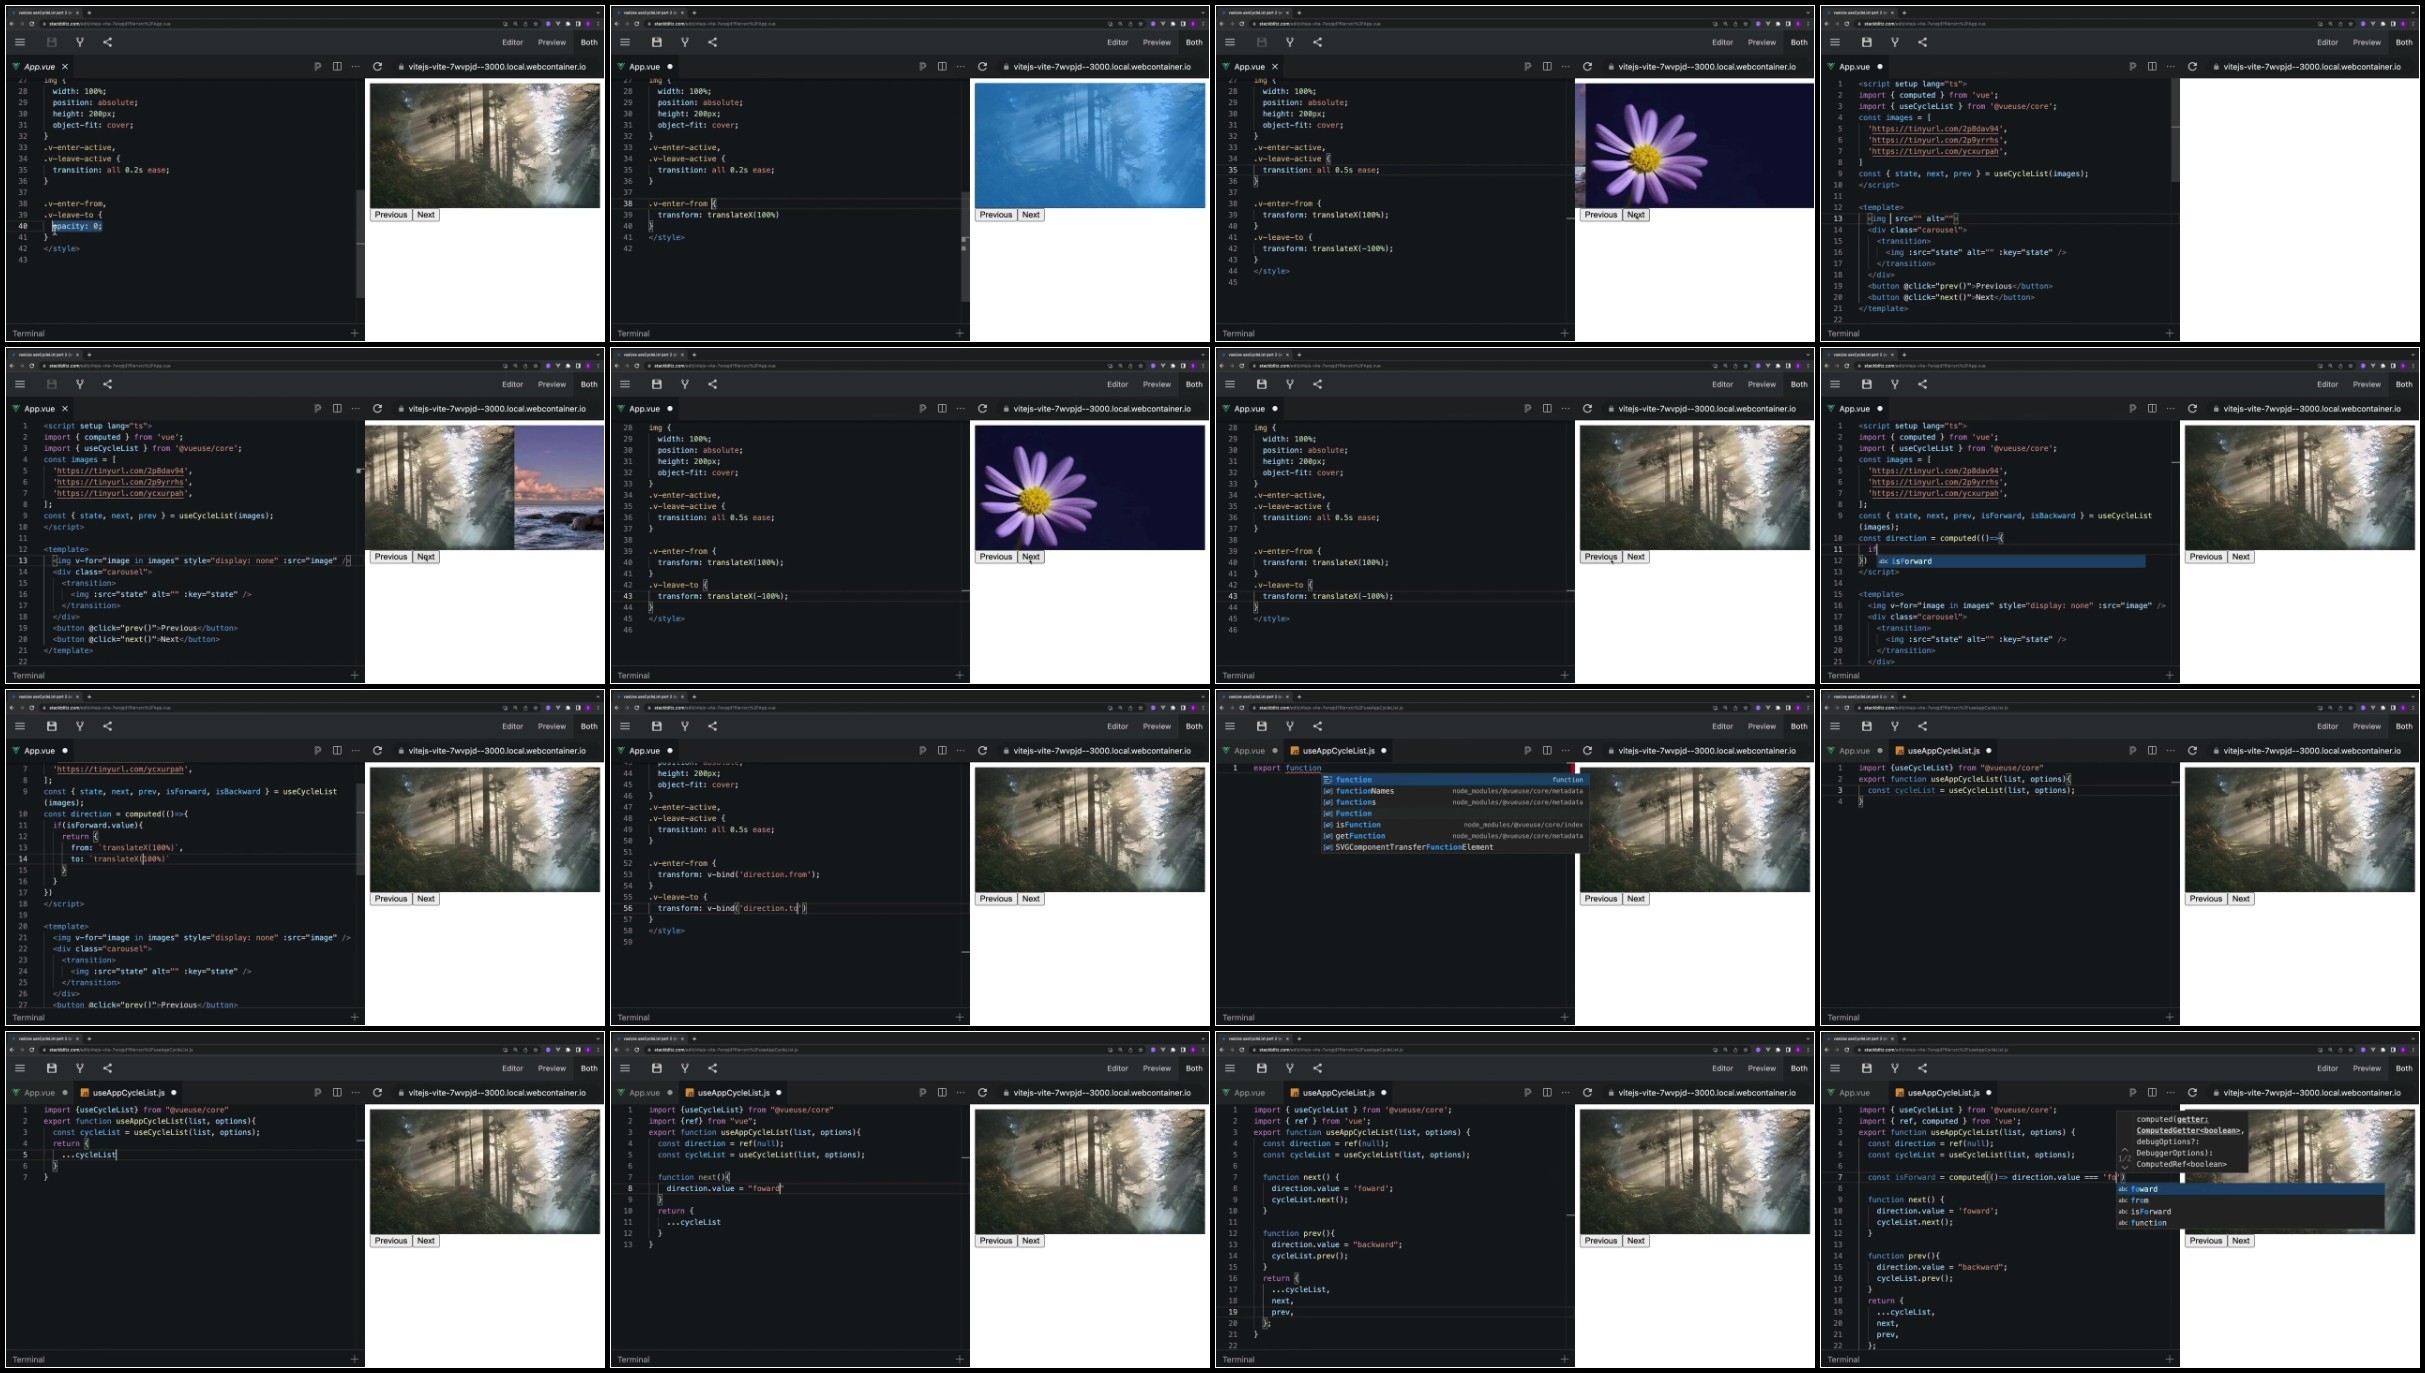Select Editor view in the 'opacity: 0' frame
2425x1373 pixels.
pyautogui.click(x=513, y=42)
